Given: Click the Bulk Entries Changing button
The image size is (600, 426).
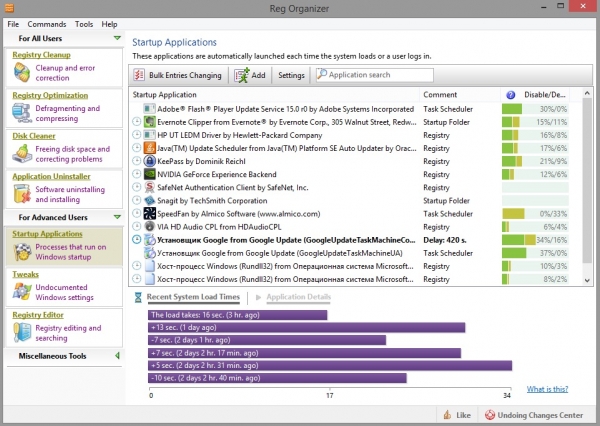Looking at the screenshot, I should click(179, 75).
